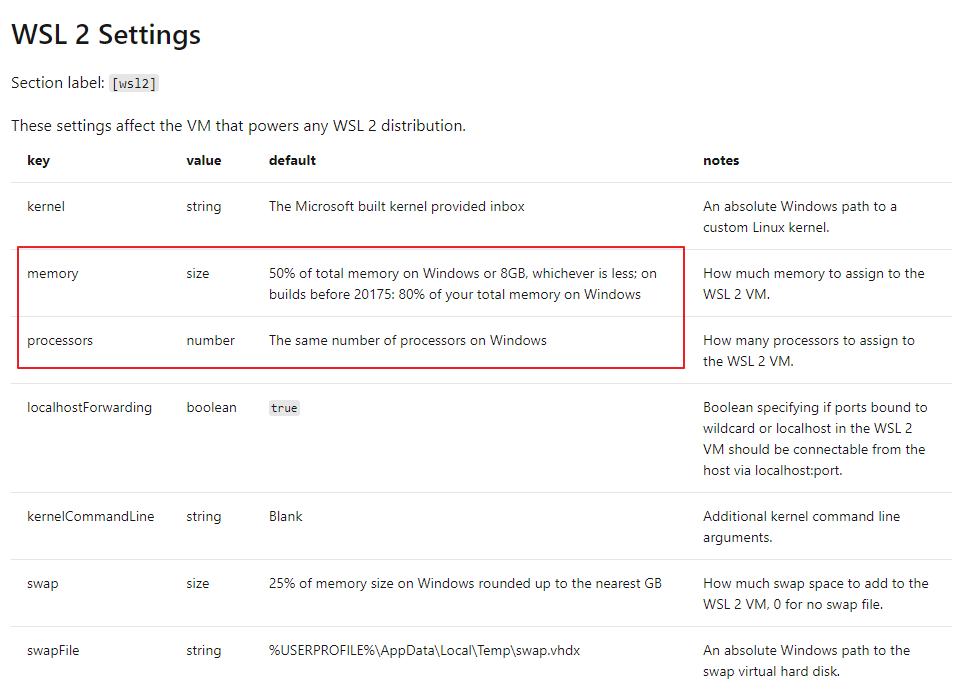Click the 'value' column header
This screenshot has height=696, width=954.
203,160
